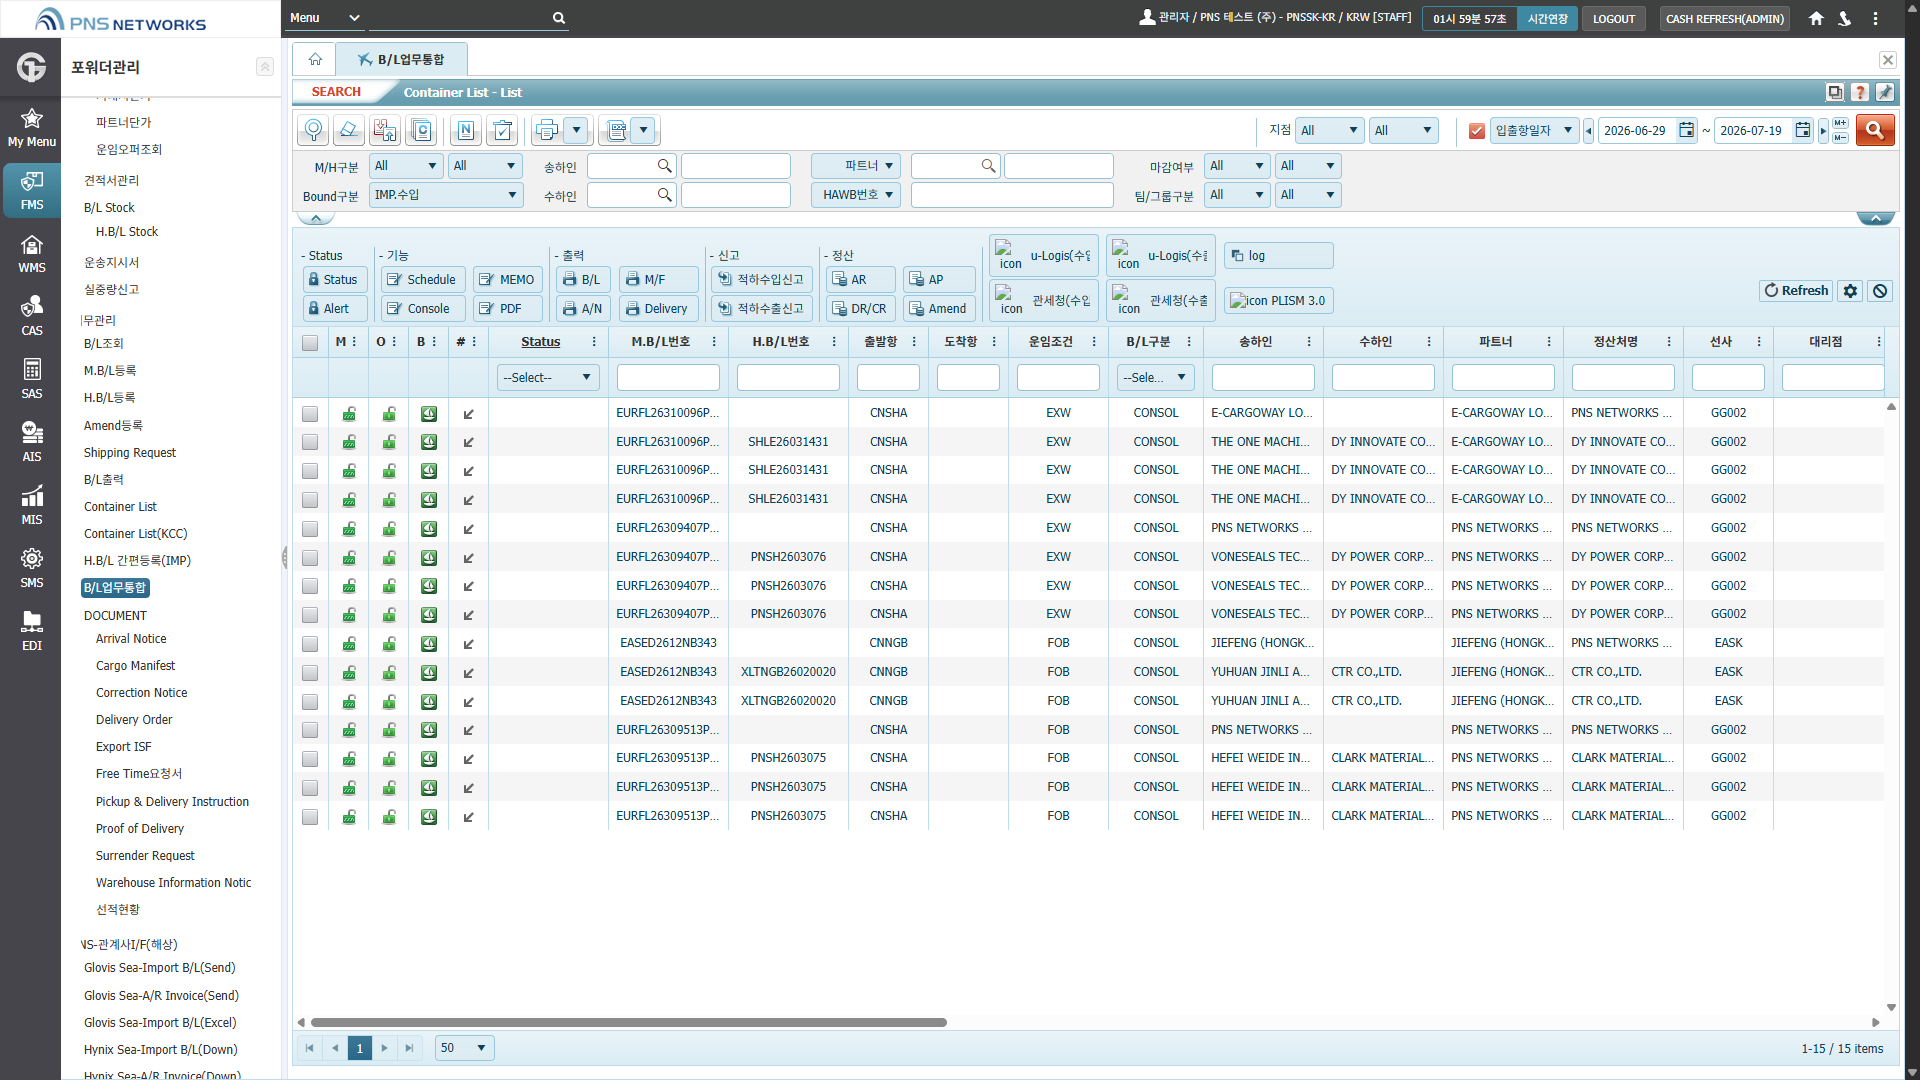Click the Schedule function button

click(422, 280)
